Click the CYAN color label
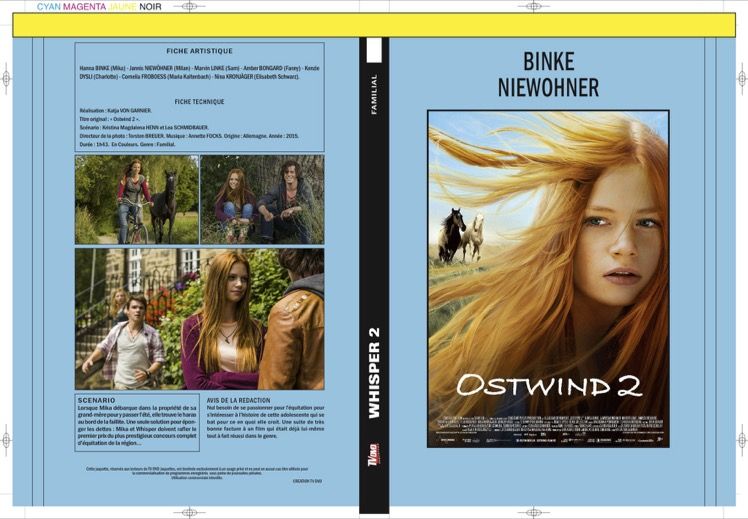 49,7
